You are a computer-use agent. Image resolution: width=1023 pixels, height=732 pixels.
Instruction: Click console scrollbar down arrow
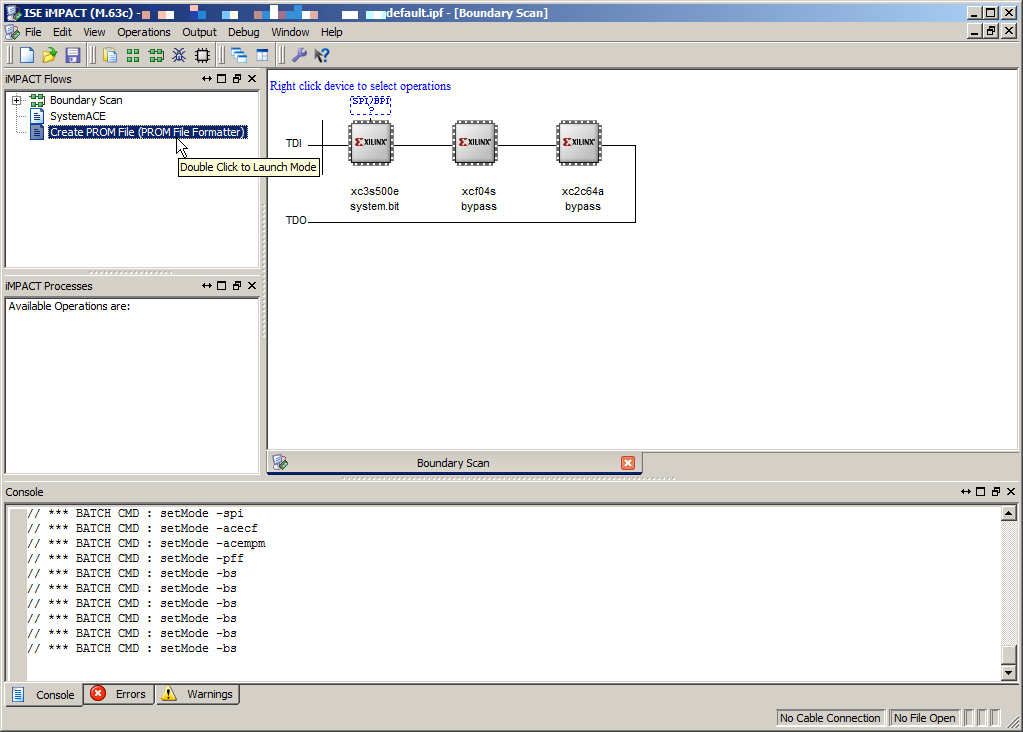click(1009, 673)
